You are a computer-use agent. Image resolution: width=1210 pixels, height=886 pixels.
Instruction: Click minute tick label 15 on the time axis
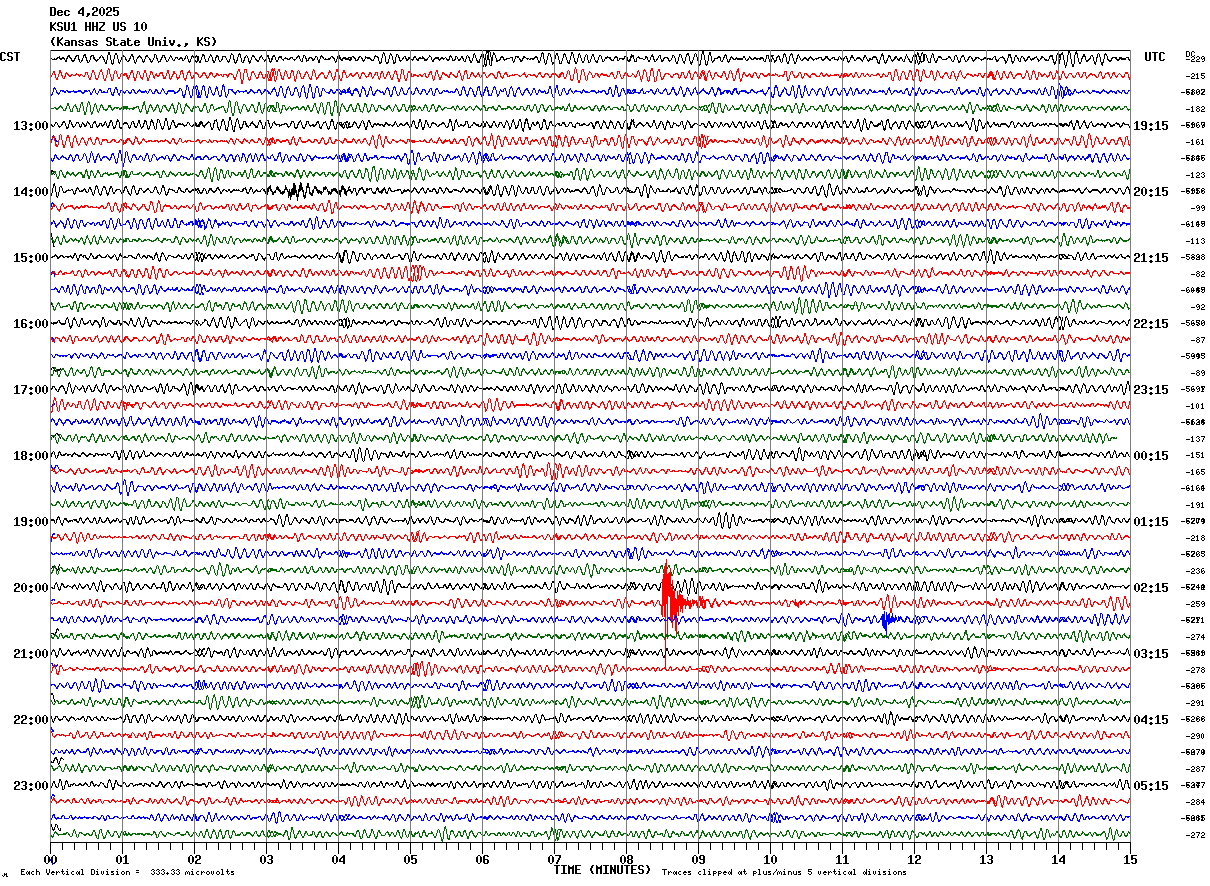pos(1130,859)
